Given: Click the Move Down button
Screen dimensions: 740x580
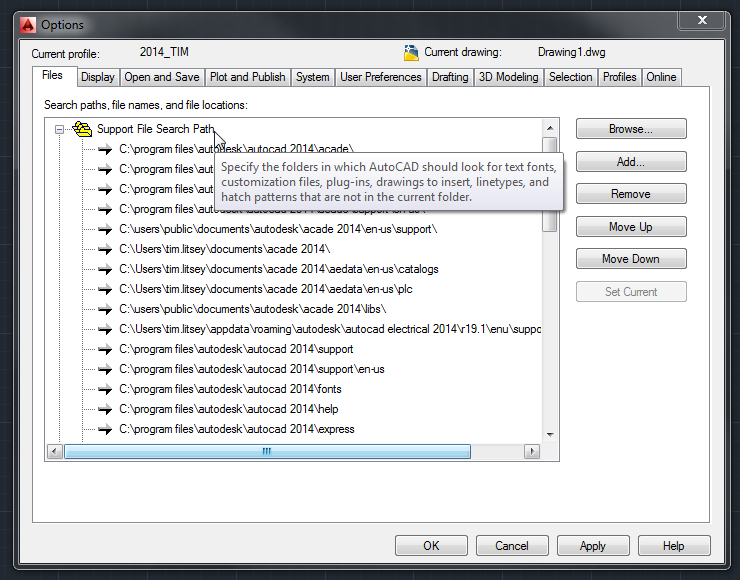Looking at the screenshot, I should pos(631,259).
